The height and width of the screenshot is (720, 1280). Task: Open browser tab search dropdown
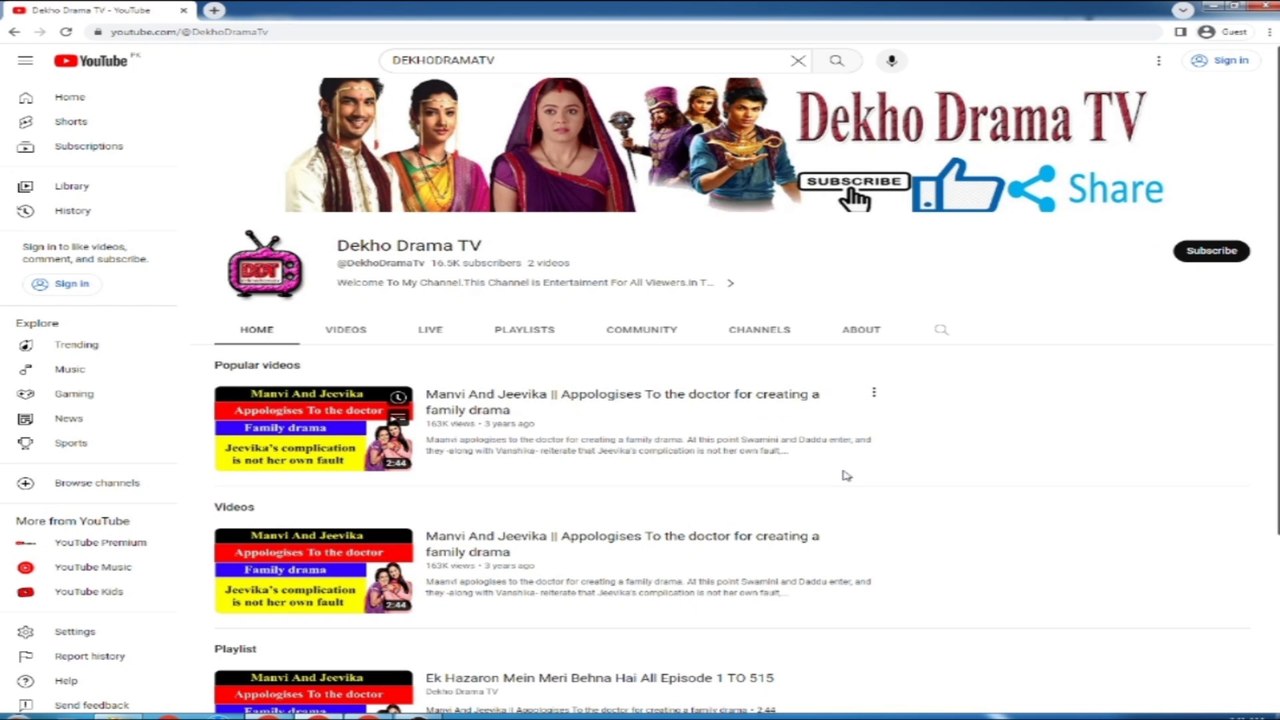pyautogui.click(x=1183, y=10)
